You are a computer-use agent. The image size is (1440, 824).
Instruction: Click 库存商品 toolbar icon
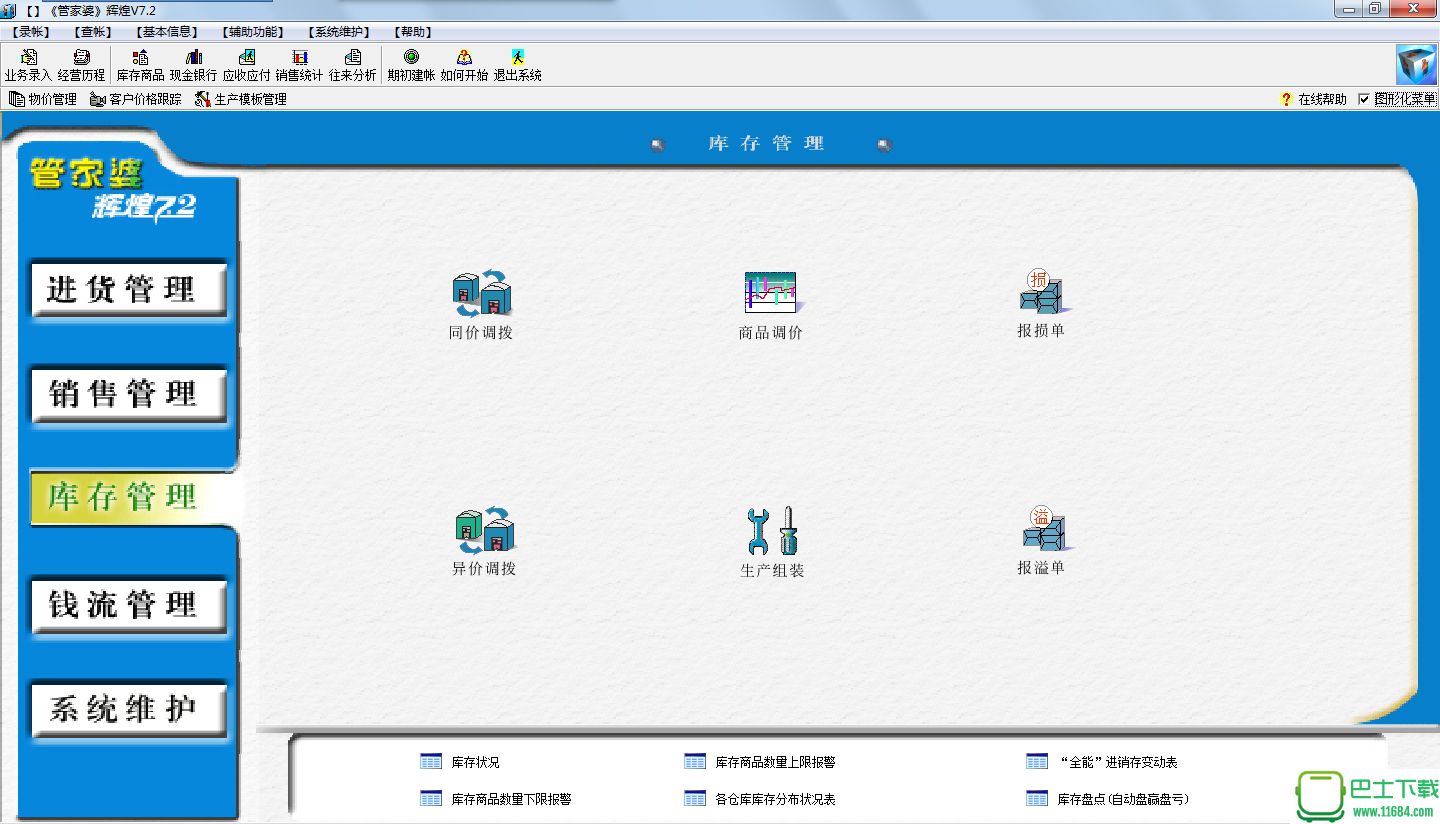point(141,65)
